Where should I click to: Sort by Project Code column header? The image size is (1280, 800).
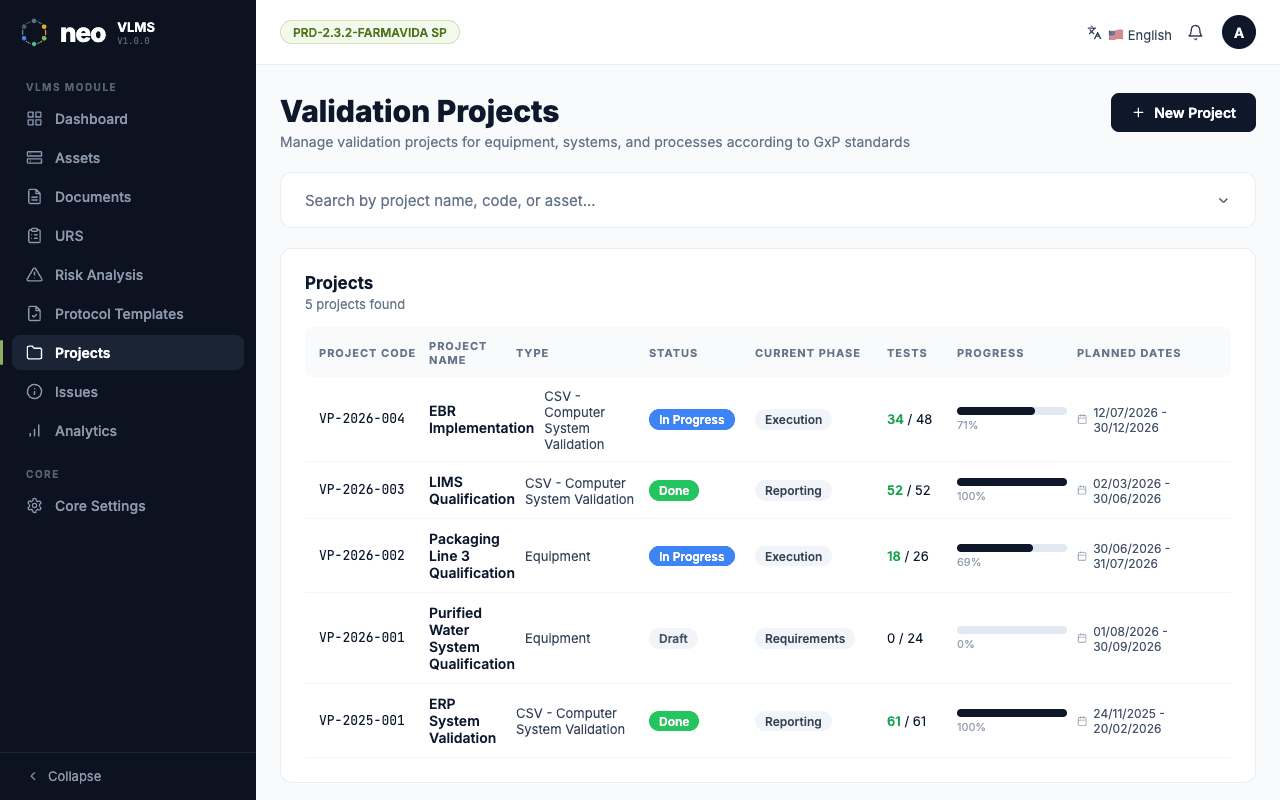click(x=367, y=353)
